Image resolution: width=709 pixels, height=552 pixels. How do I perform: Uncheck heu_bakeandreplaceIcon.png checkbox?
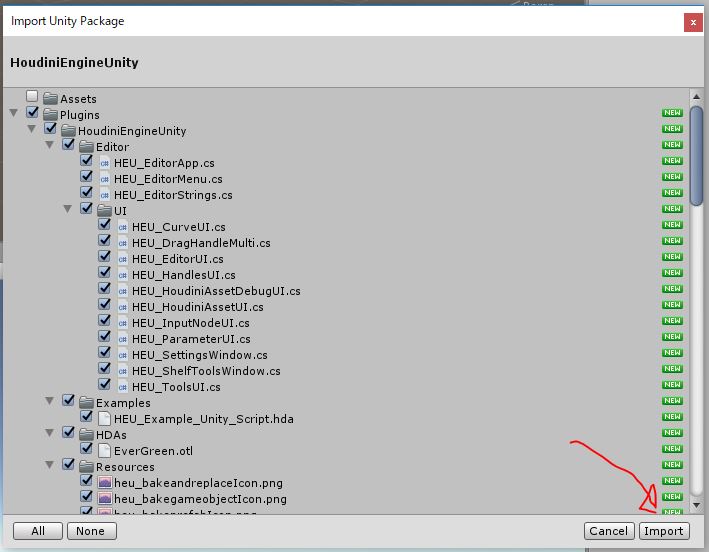86,480
